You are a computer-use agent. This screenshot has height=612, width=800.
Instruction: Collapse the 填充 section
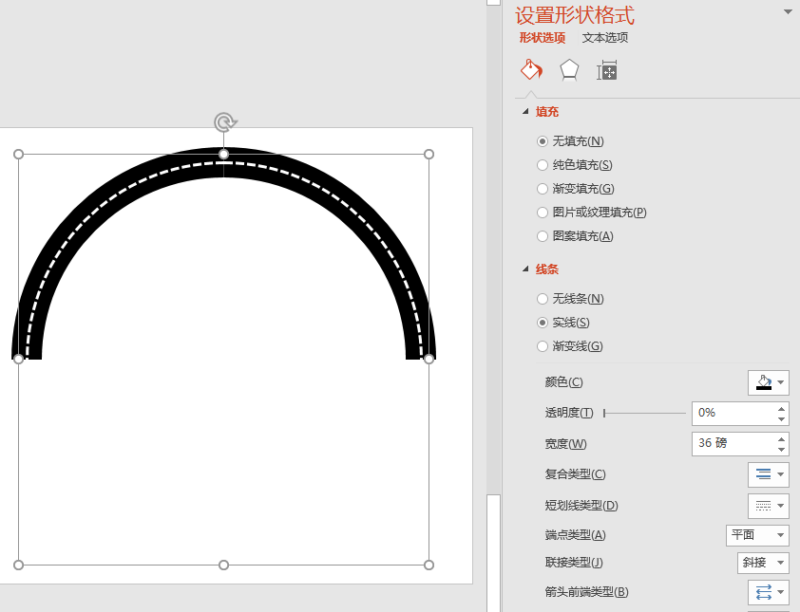pos(526,112)
